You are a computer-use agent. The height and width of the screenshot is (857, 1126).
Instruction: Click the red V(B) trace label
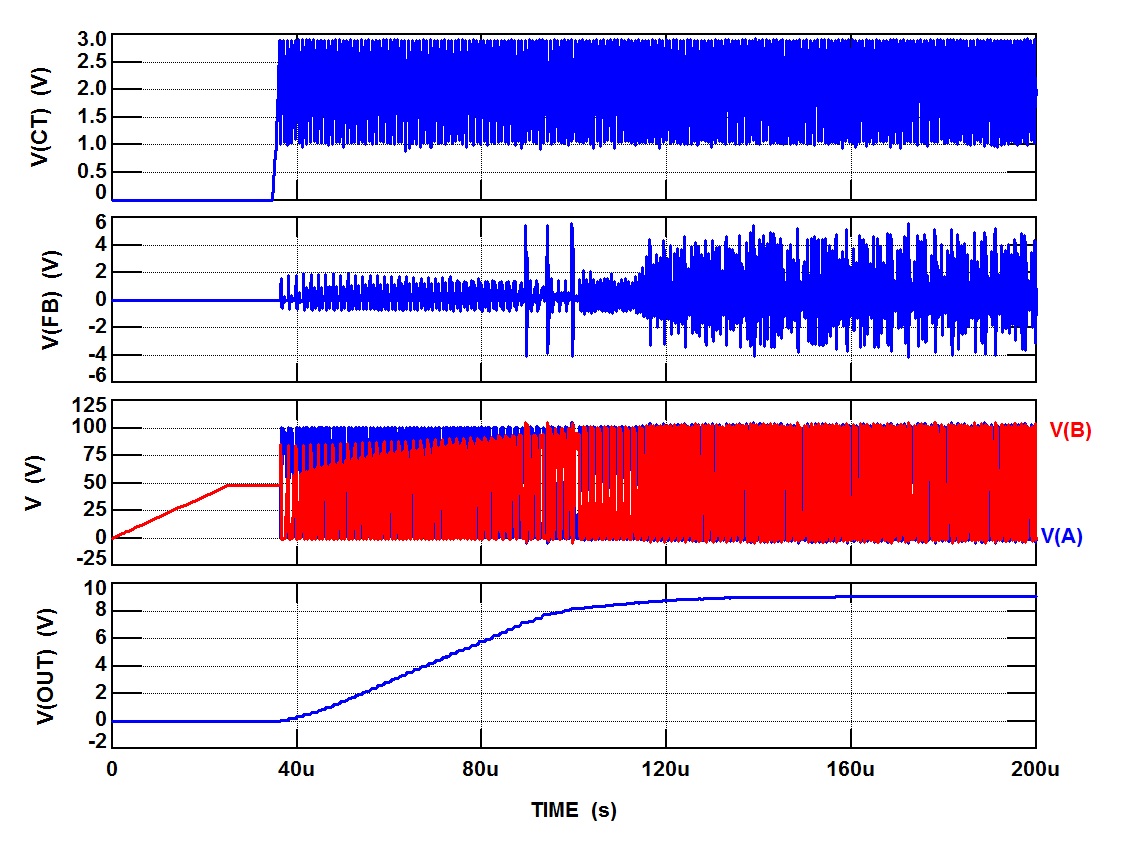(1070, 431)
